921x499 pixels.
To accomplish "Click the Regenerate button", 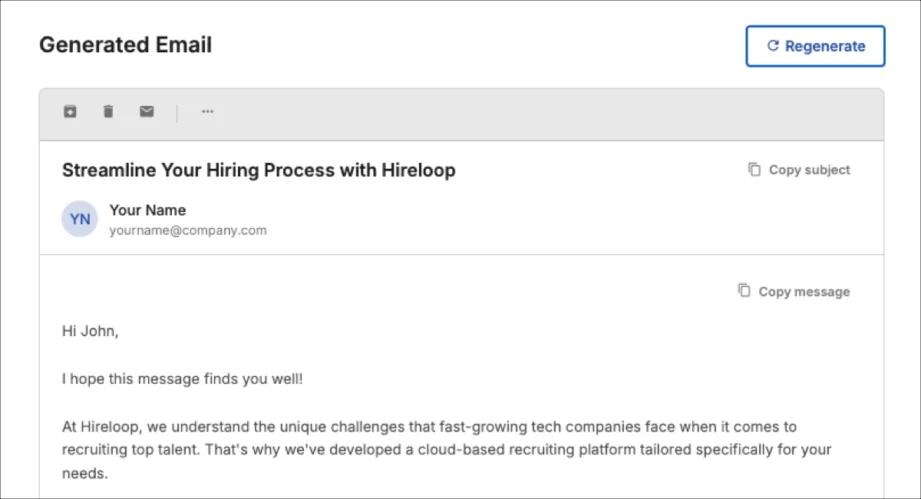I will (815, 46).
